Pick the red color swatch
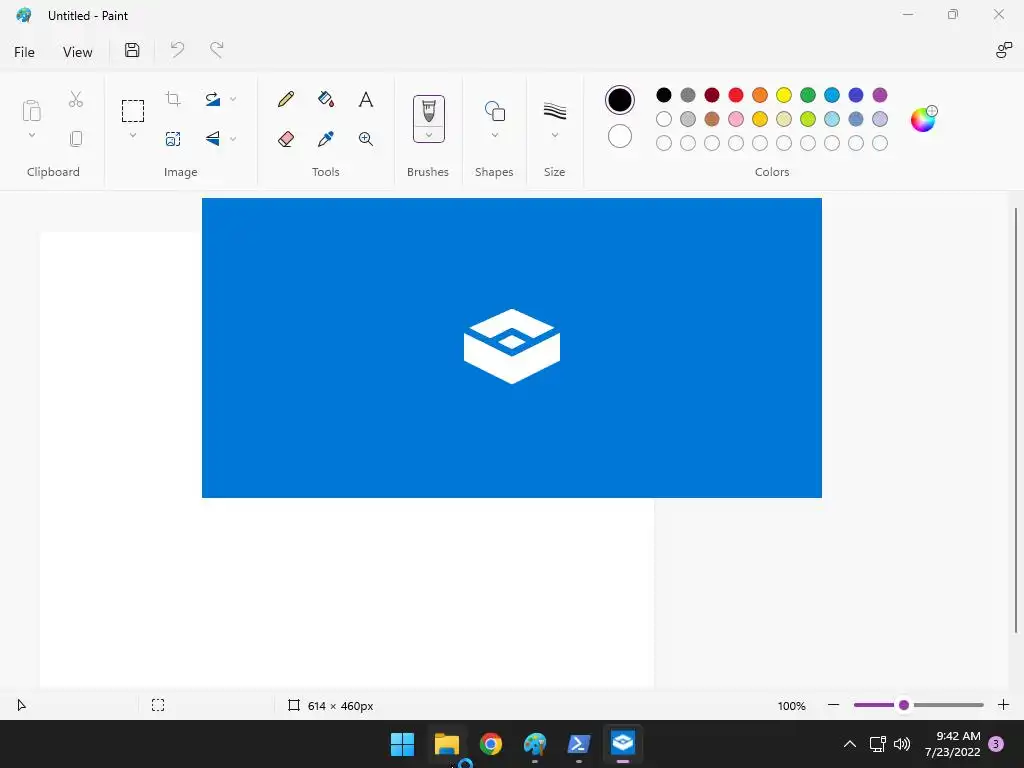 tap(735, 95)
